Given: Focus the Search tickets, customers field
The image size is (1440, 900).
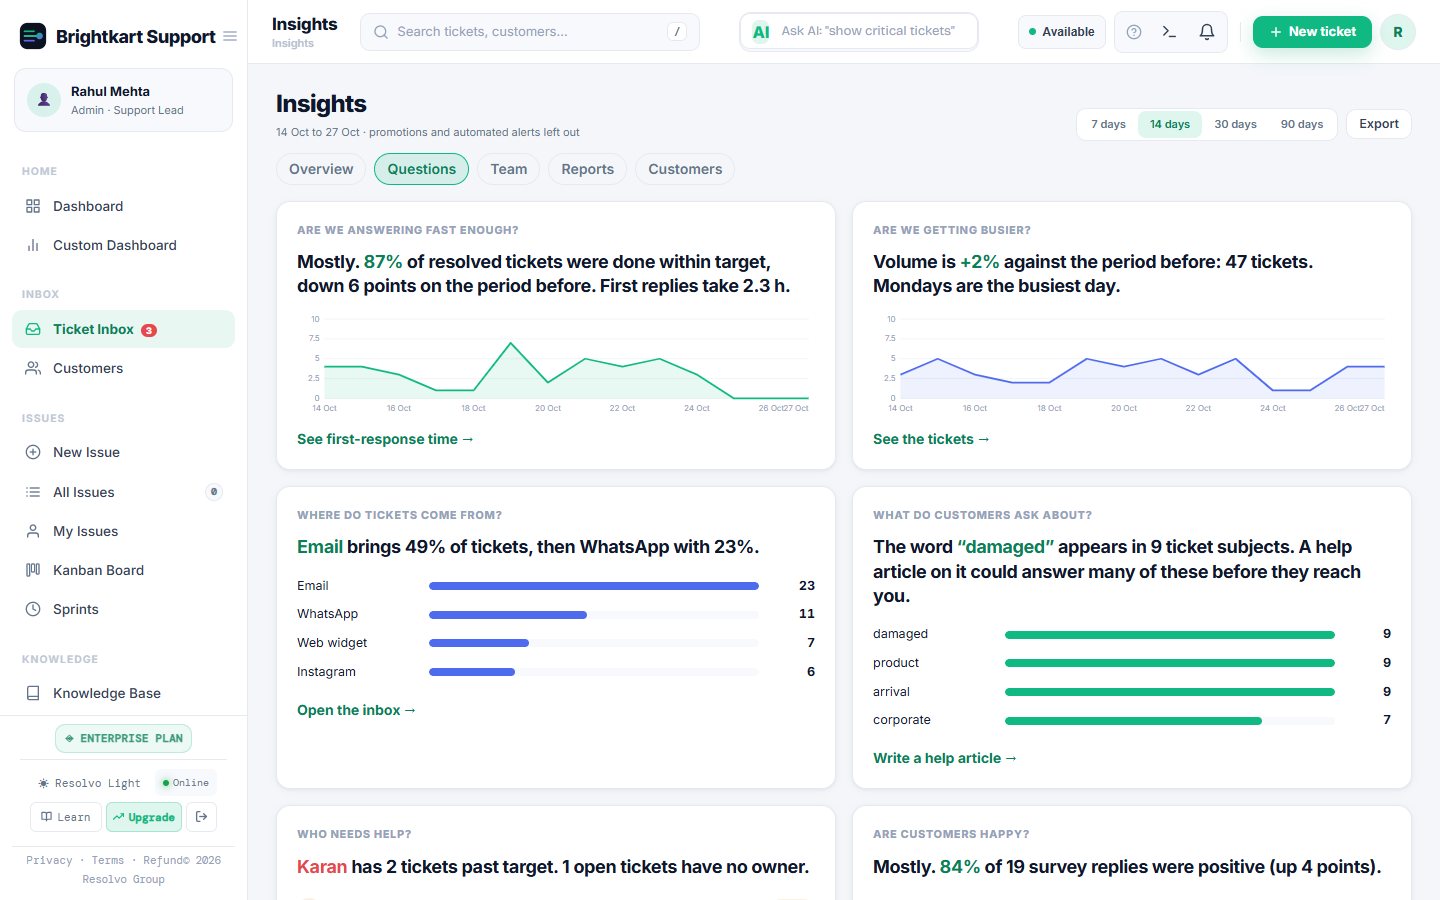Looking at the screenshot, I should pyautogui.click(x=530, y=32).
